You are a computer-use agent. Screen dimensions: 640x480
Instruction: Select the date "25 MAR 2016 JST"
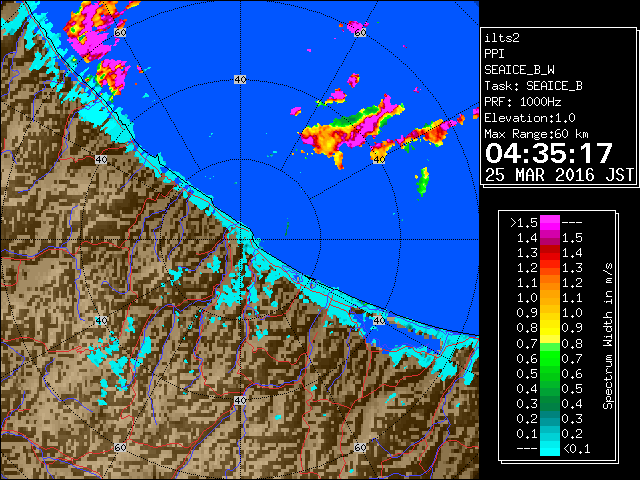[560, 175]
